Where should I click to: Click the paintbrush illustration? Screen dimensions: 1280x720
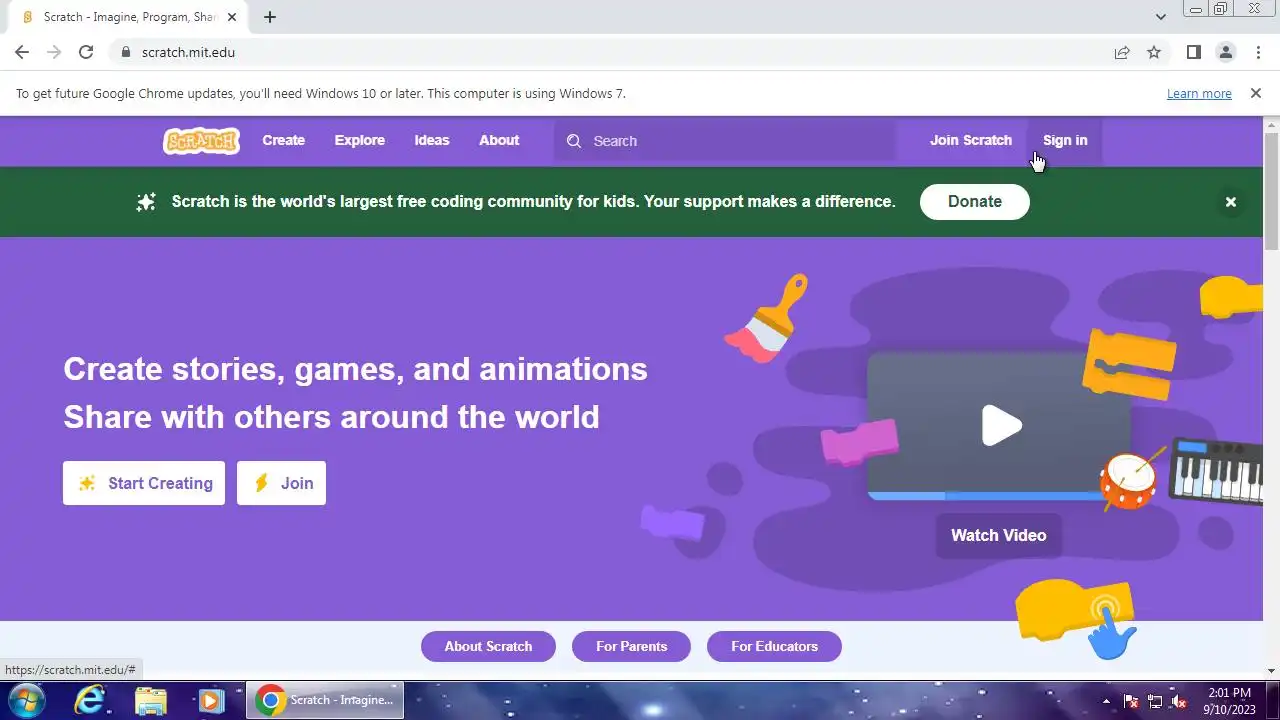click(767, 318)
